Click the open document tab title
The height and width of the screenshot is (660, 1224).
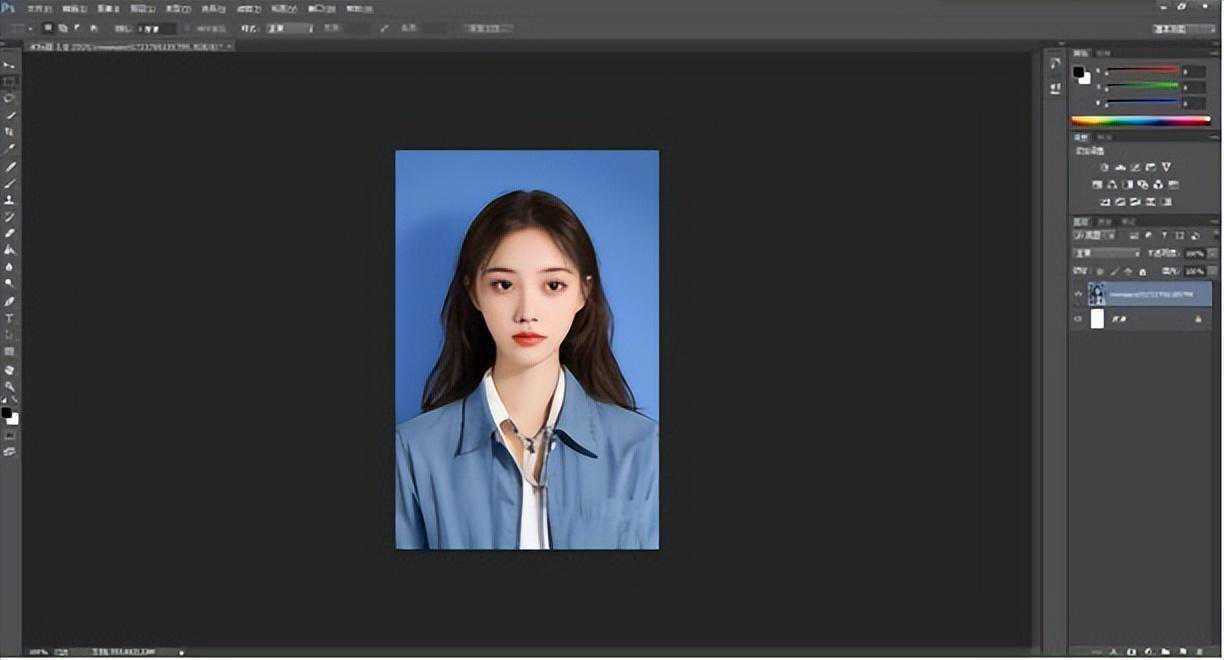pos(125,47)
